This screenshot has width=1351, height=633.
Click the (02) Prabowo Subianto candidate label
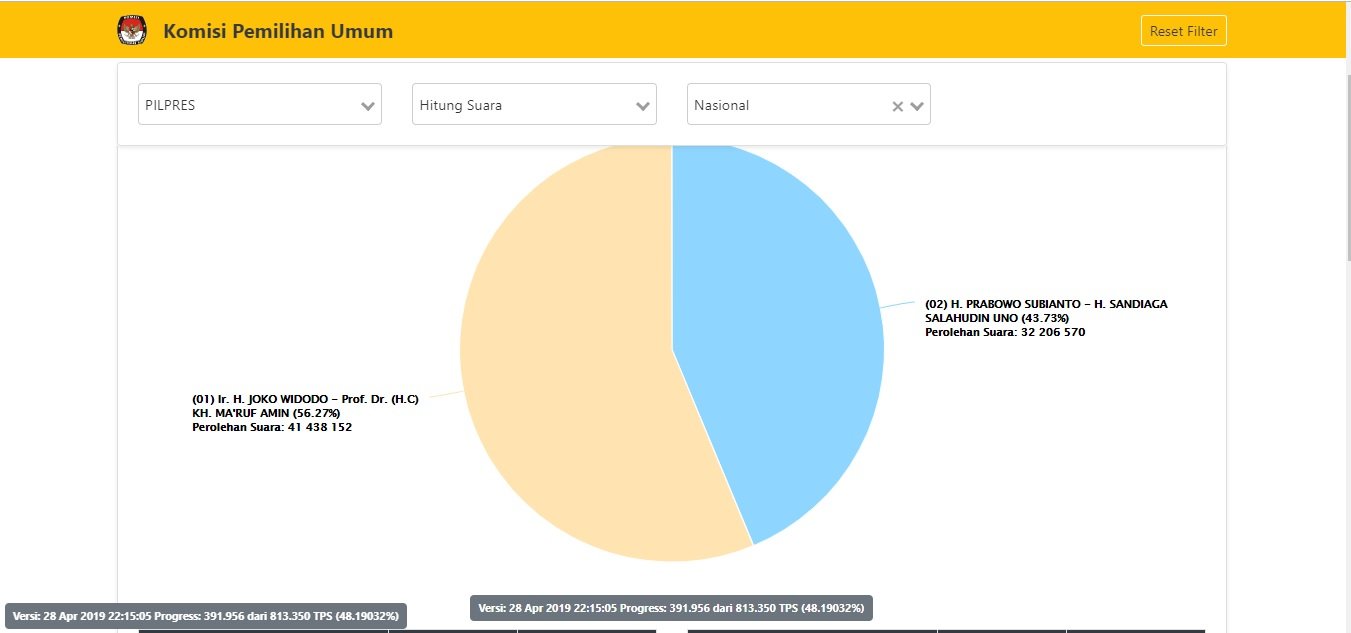pyautogui.click(x=1045, y=304)
